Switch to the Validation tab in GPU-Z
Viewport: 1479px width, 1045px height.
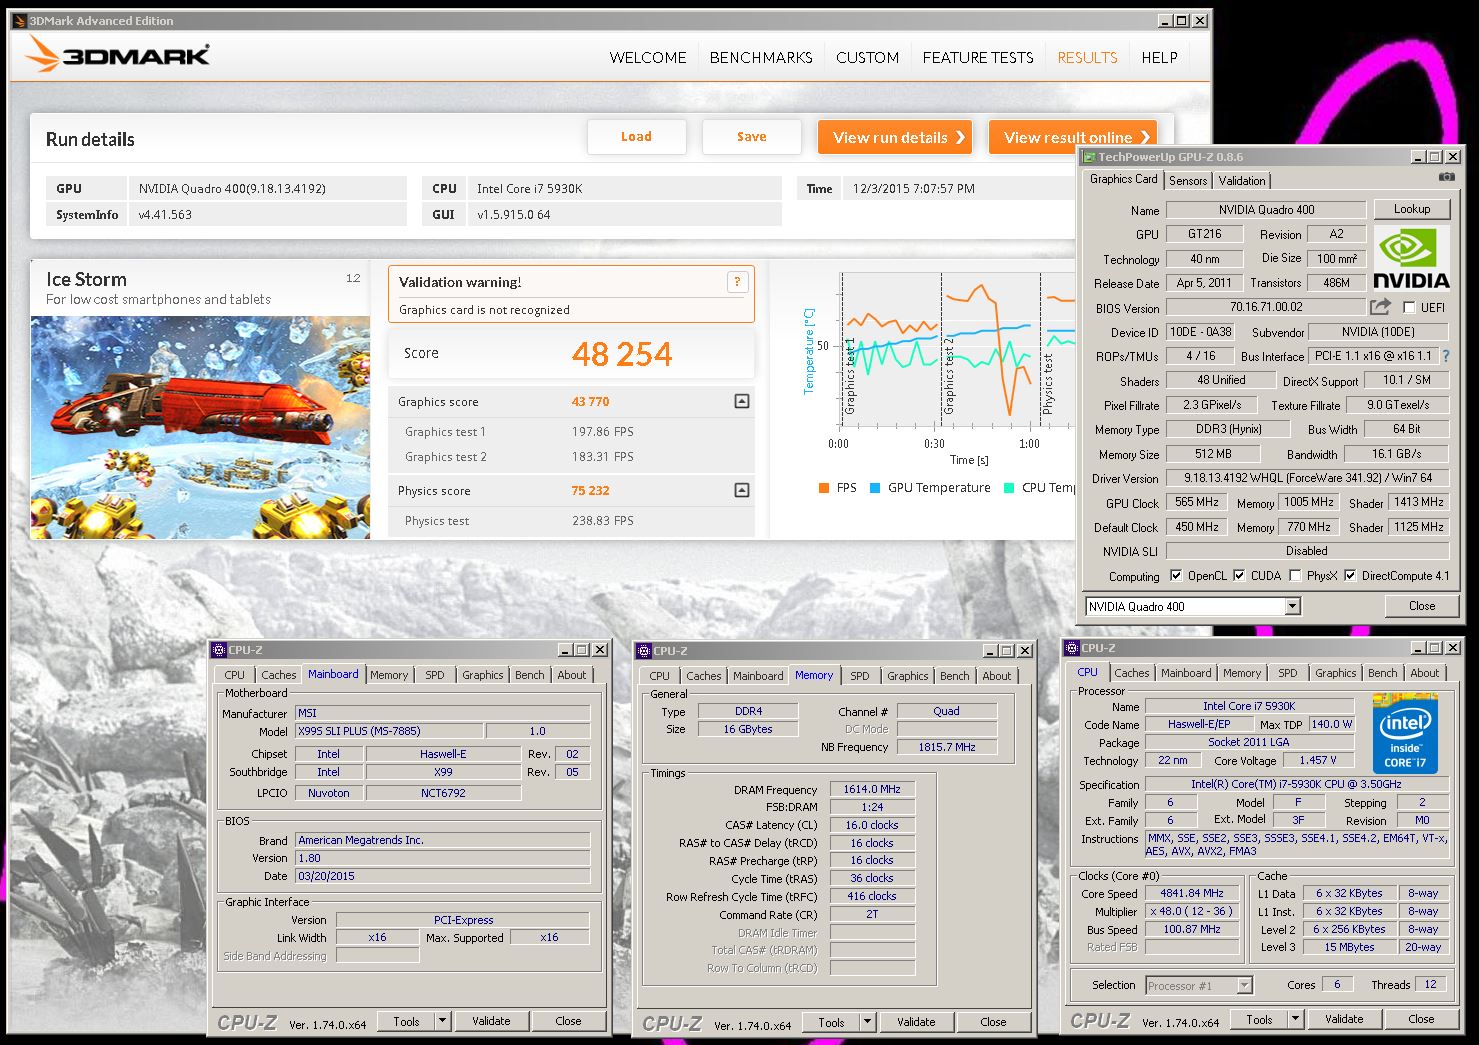tap(1242, 181)
